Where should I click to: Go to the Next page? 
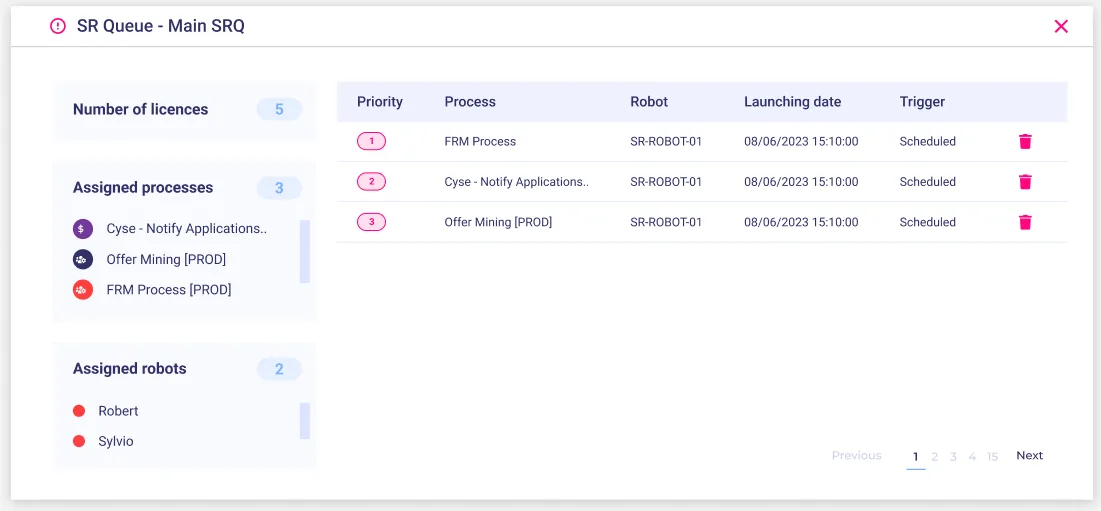1029,456
